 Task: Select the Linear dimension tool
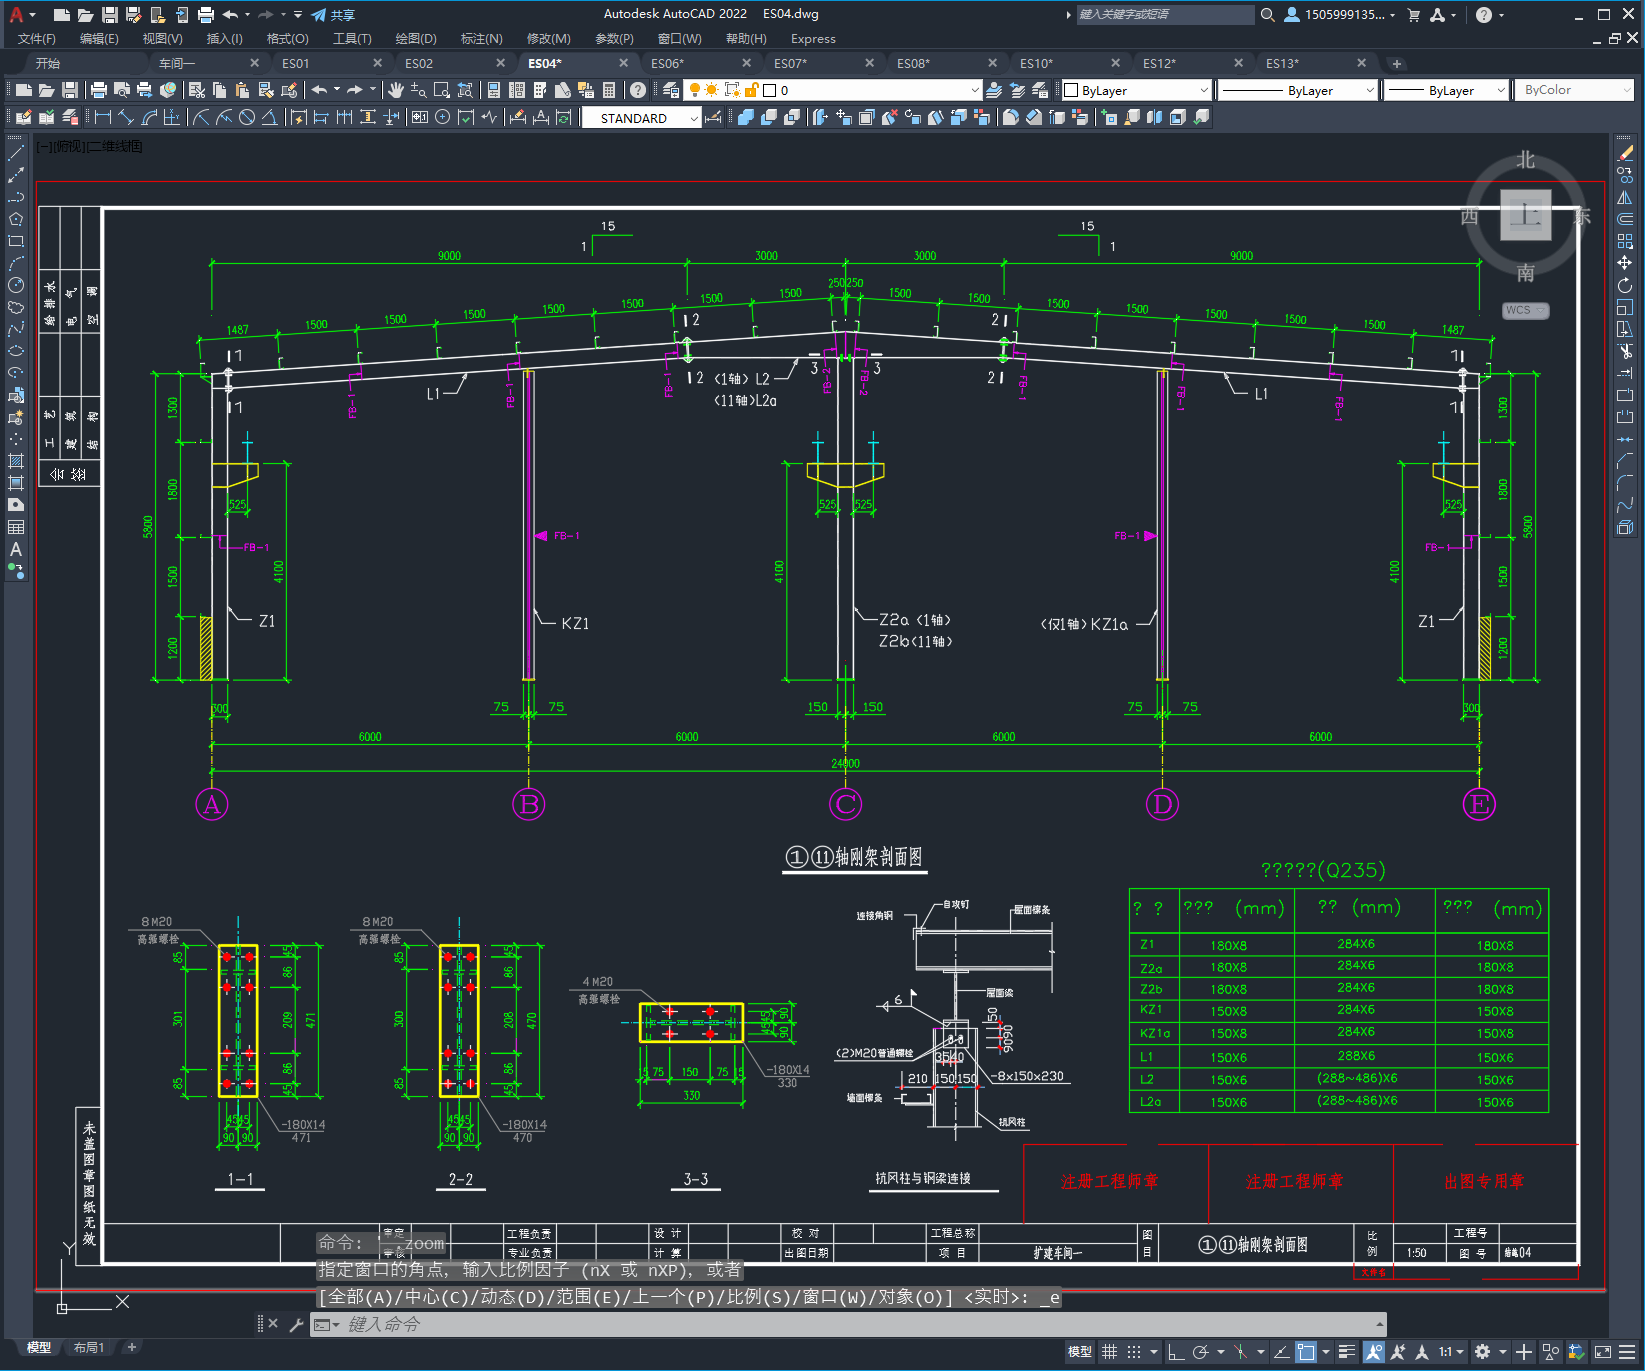(103, 117)
